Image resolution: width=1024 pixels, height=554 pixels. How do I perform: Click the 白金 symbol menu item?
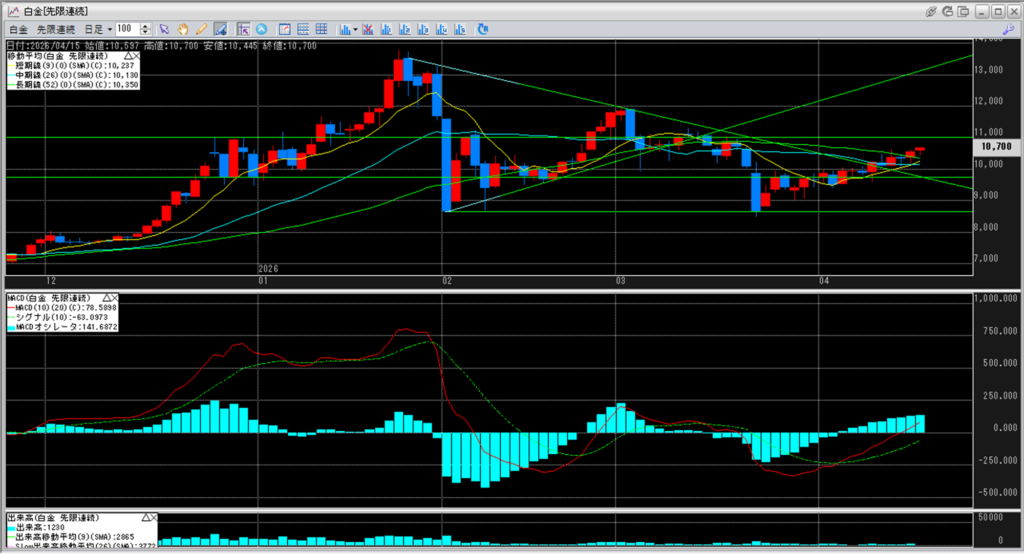(x=18, y=29)
